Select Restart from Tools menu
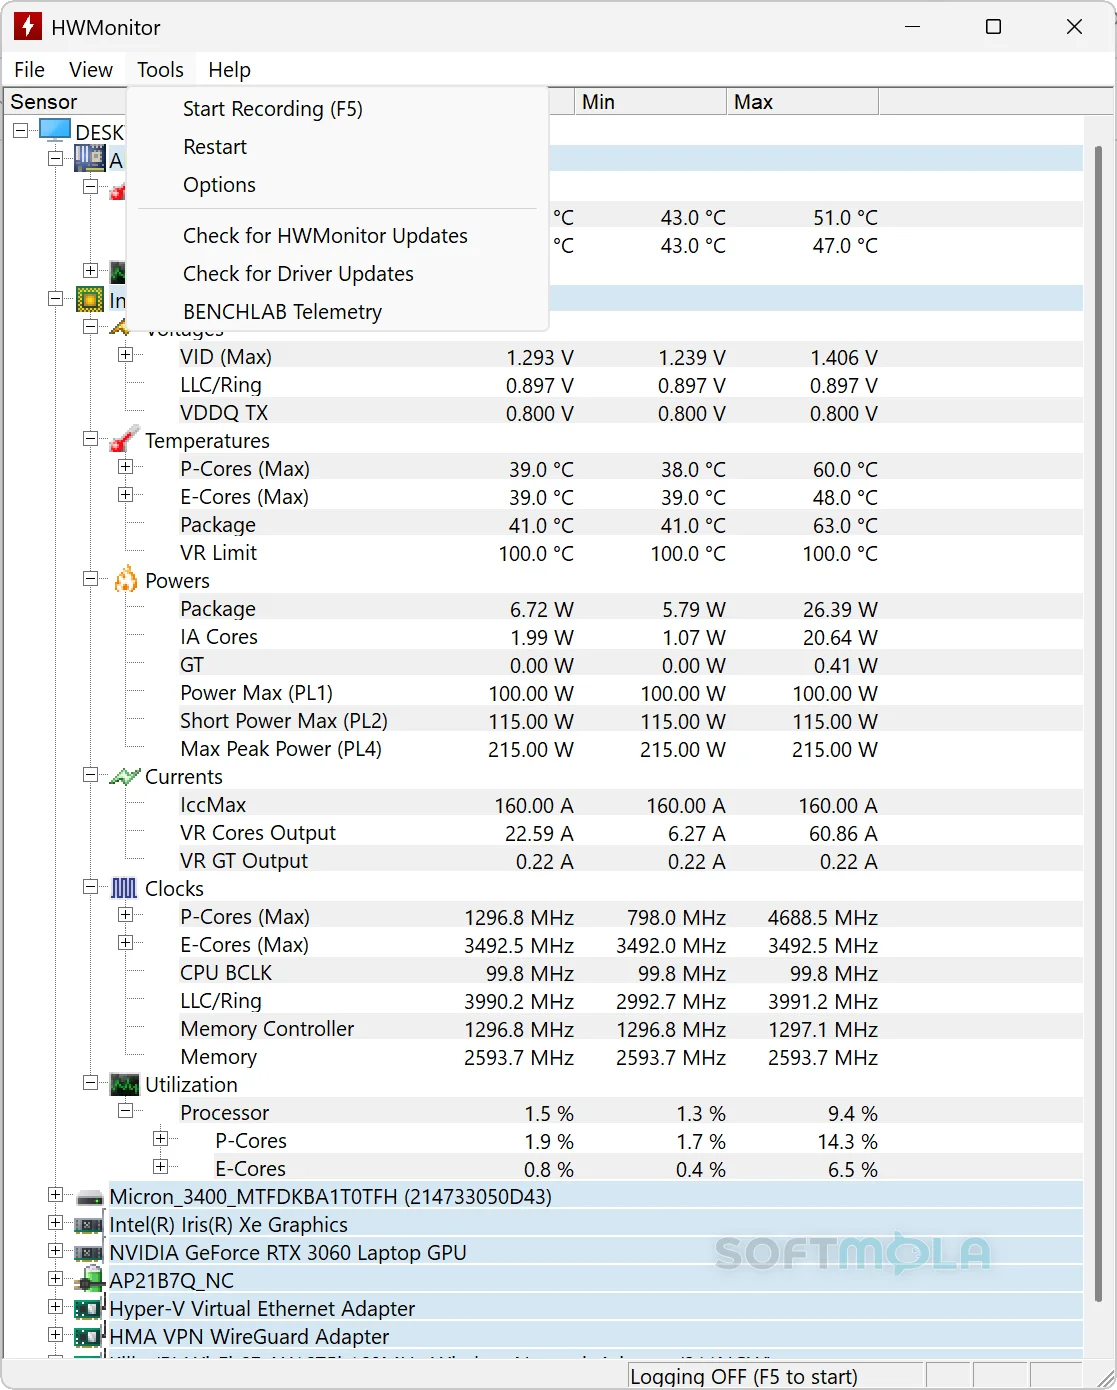The image size is (1117, 1390). (339, 147)
